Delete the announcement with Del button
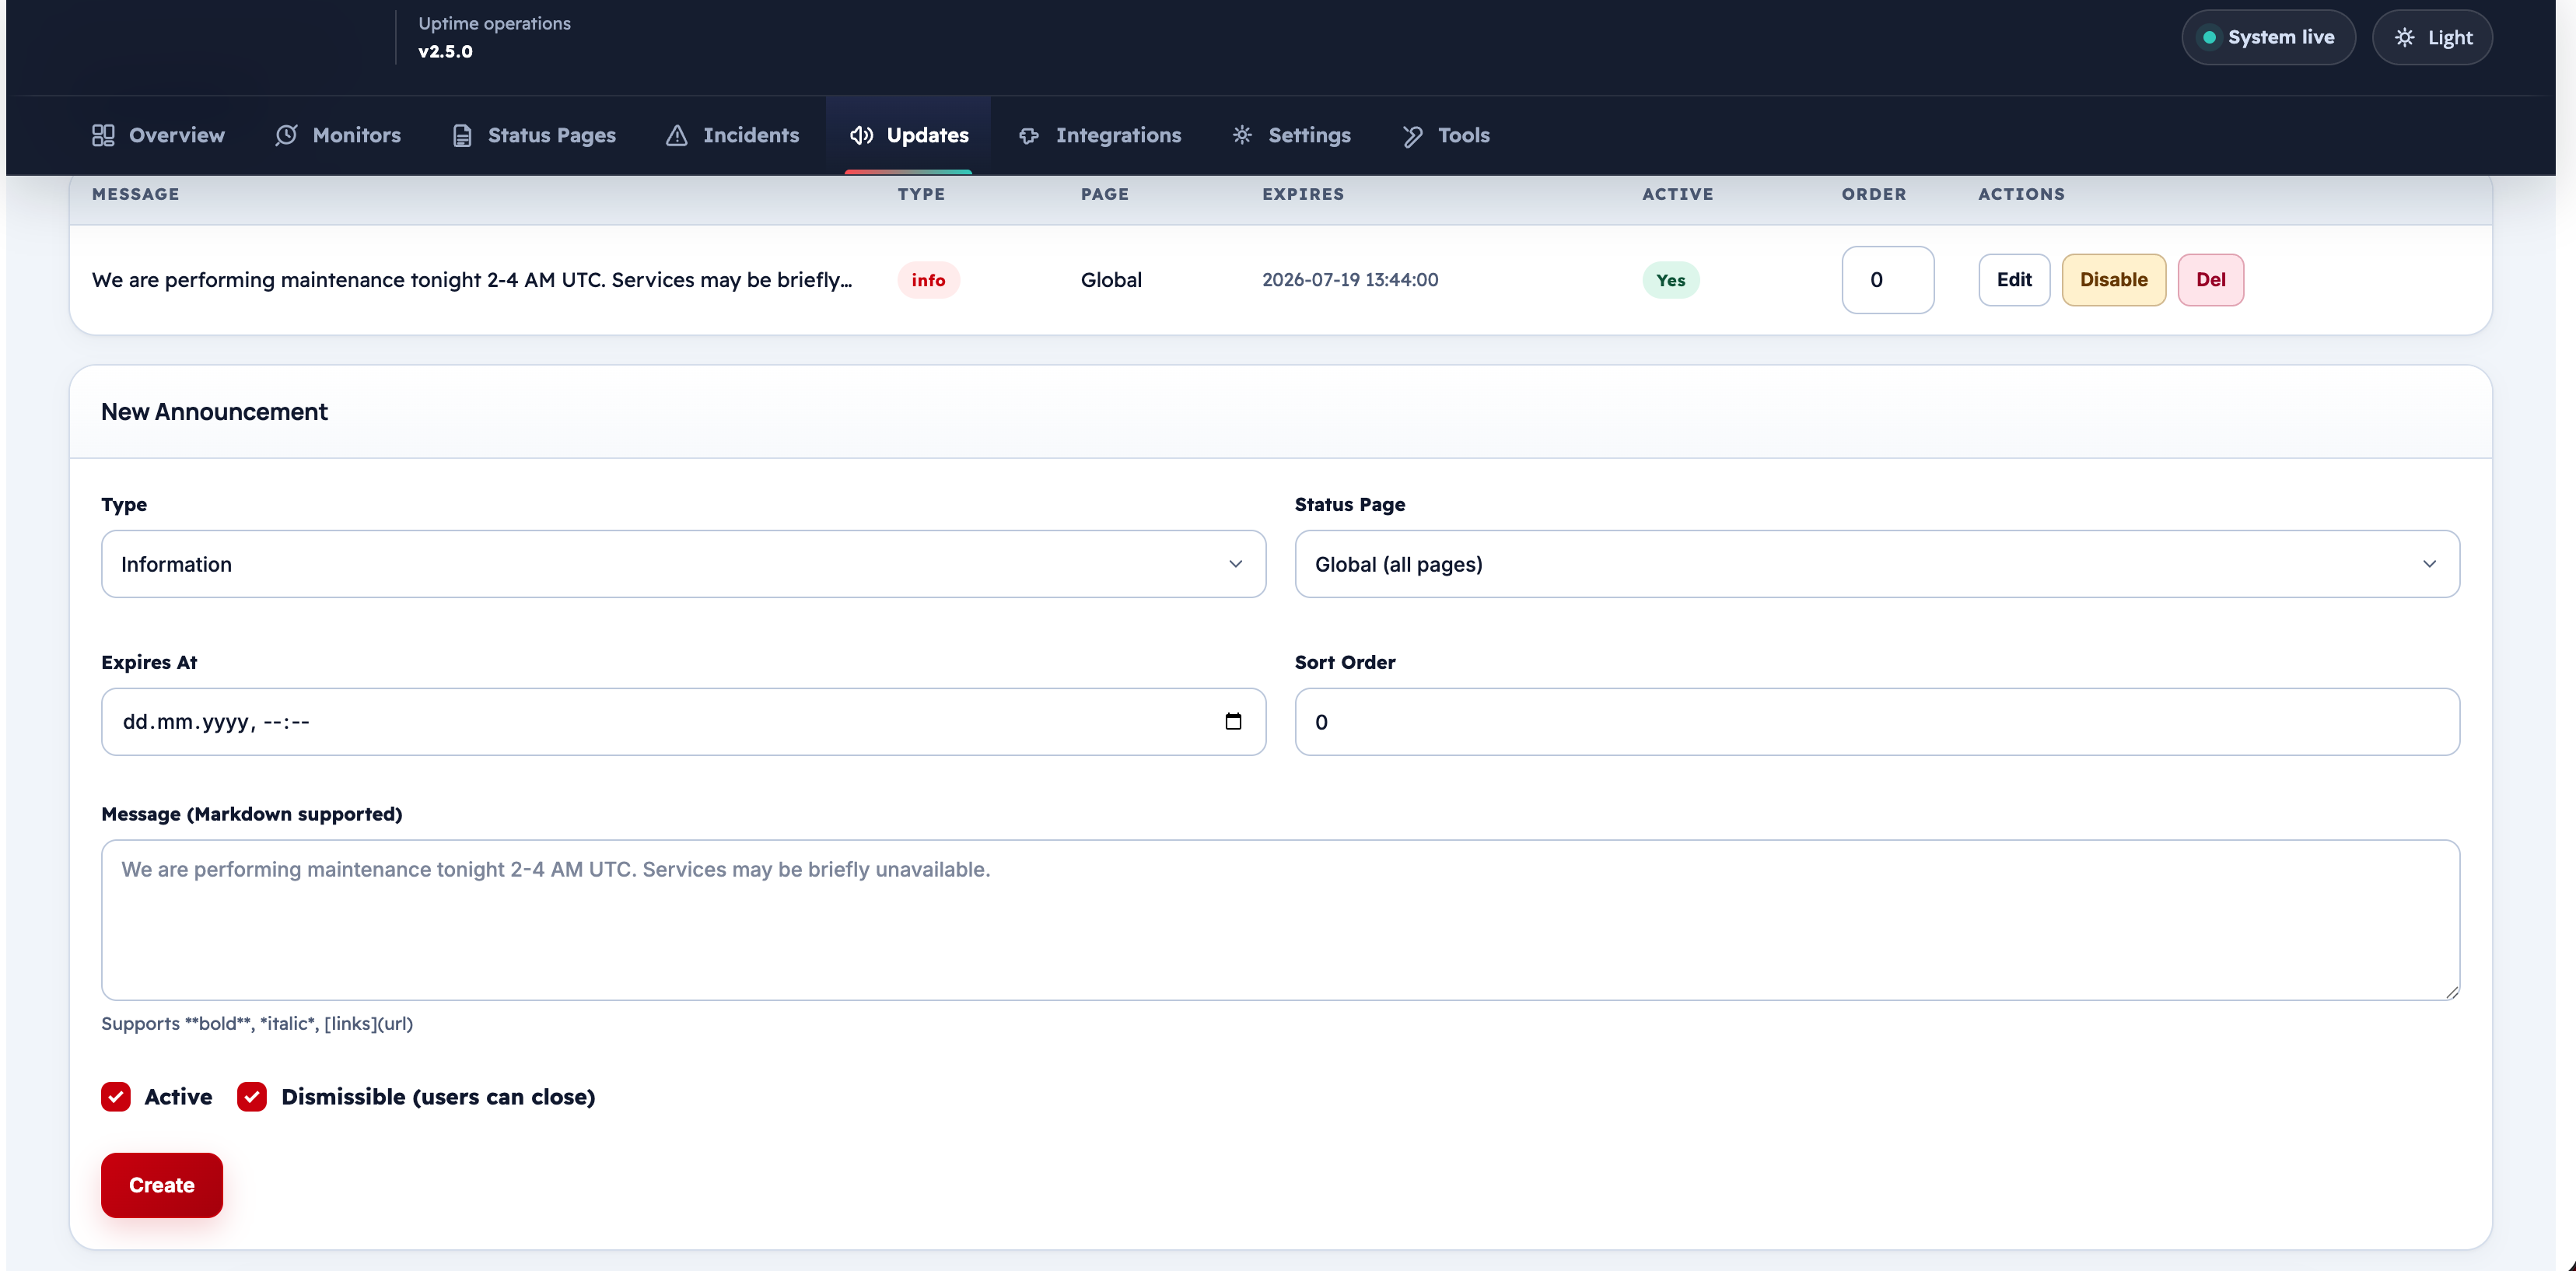The width and height of the screenshot is (2576, 1271). pyautogui.click(x=2211, y=280)
